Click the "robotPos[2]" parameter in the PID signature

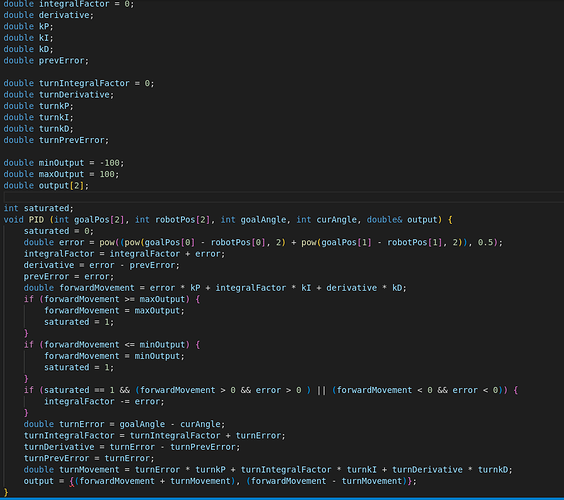[182, 220]
